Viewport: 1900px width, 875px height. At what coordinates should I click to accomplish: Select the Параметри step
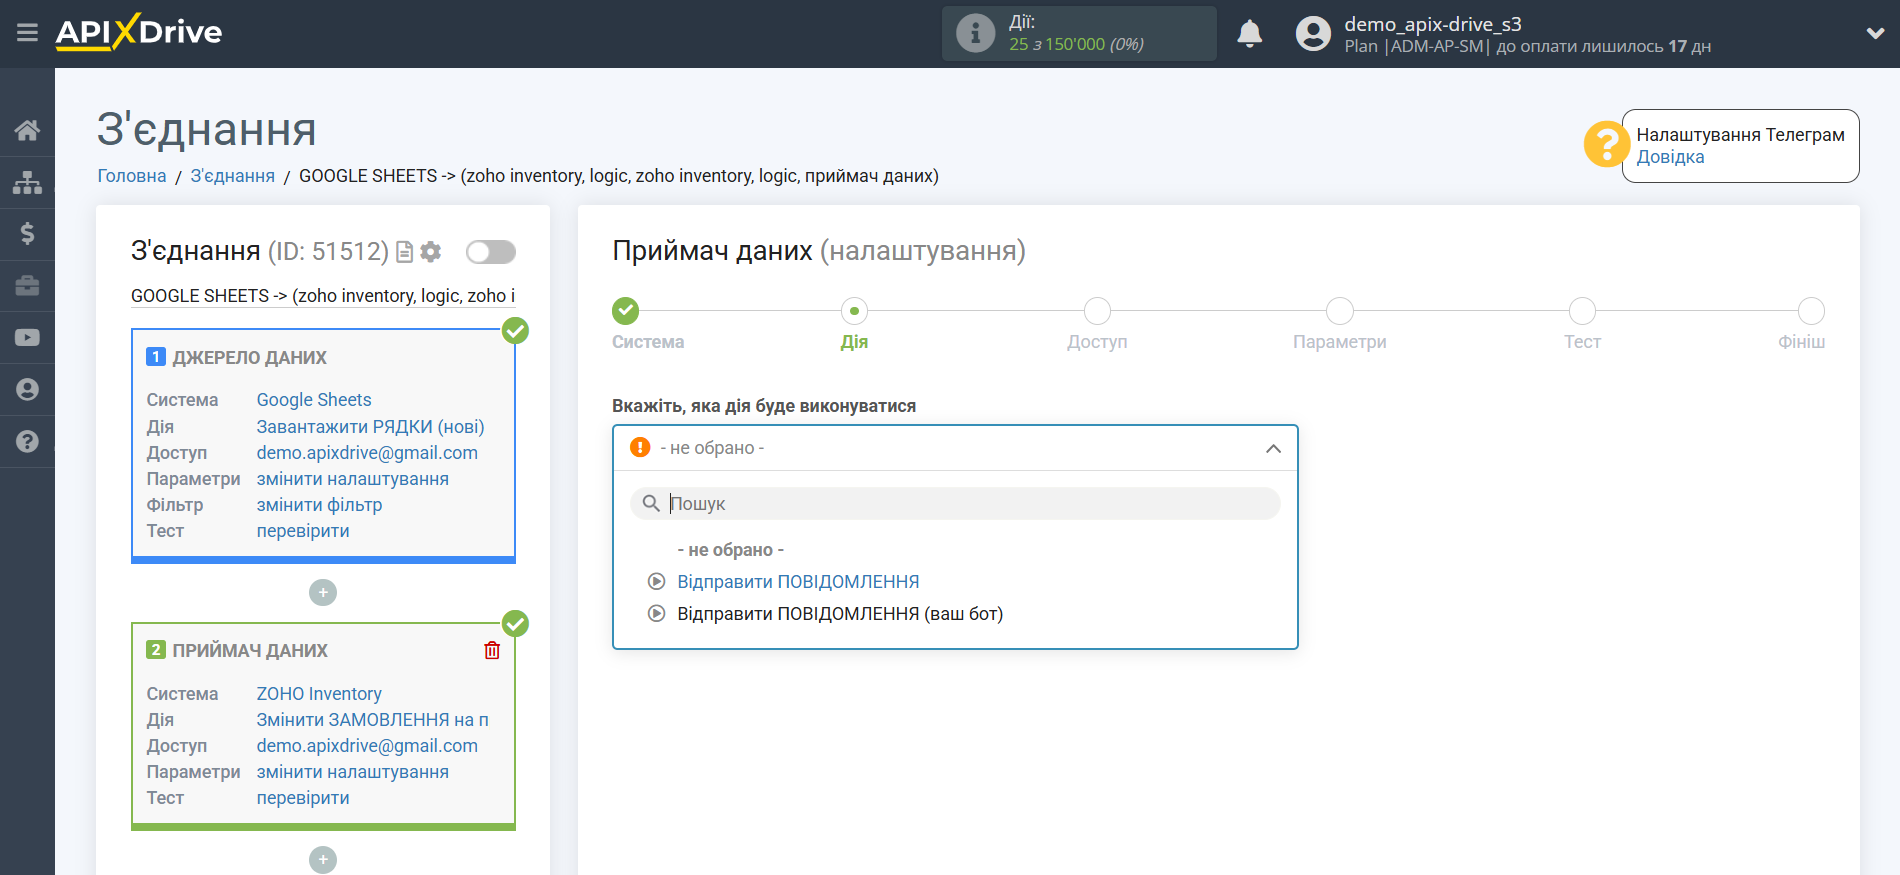tap(1339, 311)
